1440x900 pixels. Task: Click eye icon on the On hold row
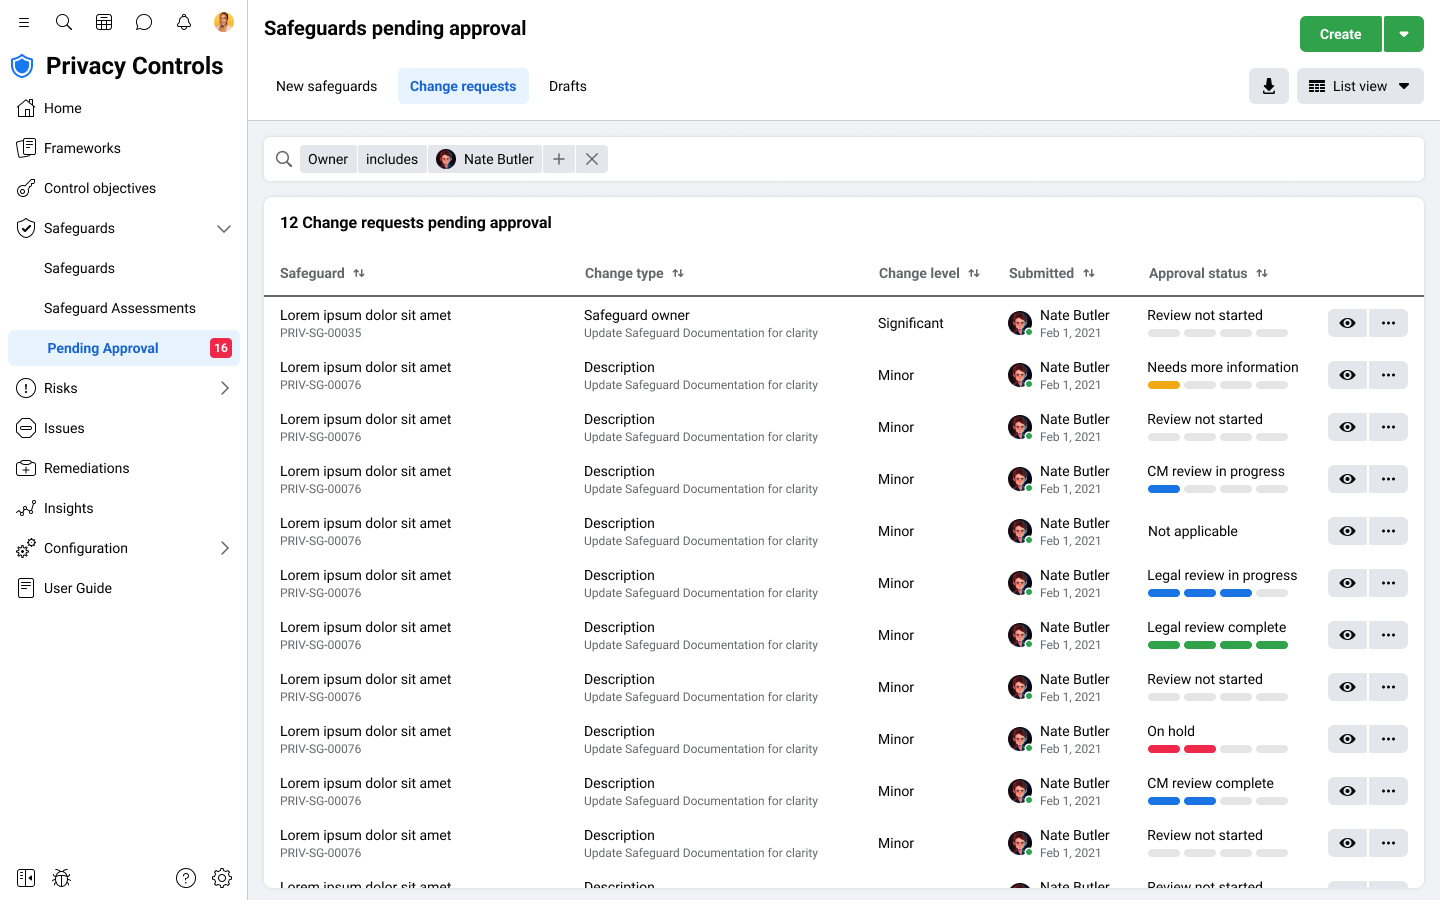(1347, 739)
